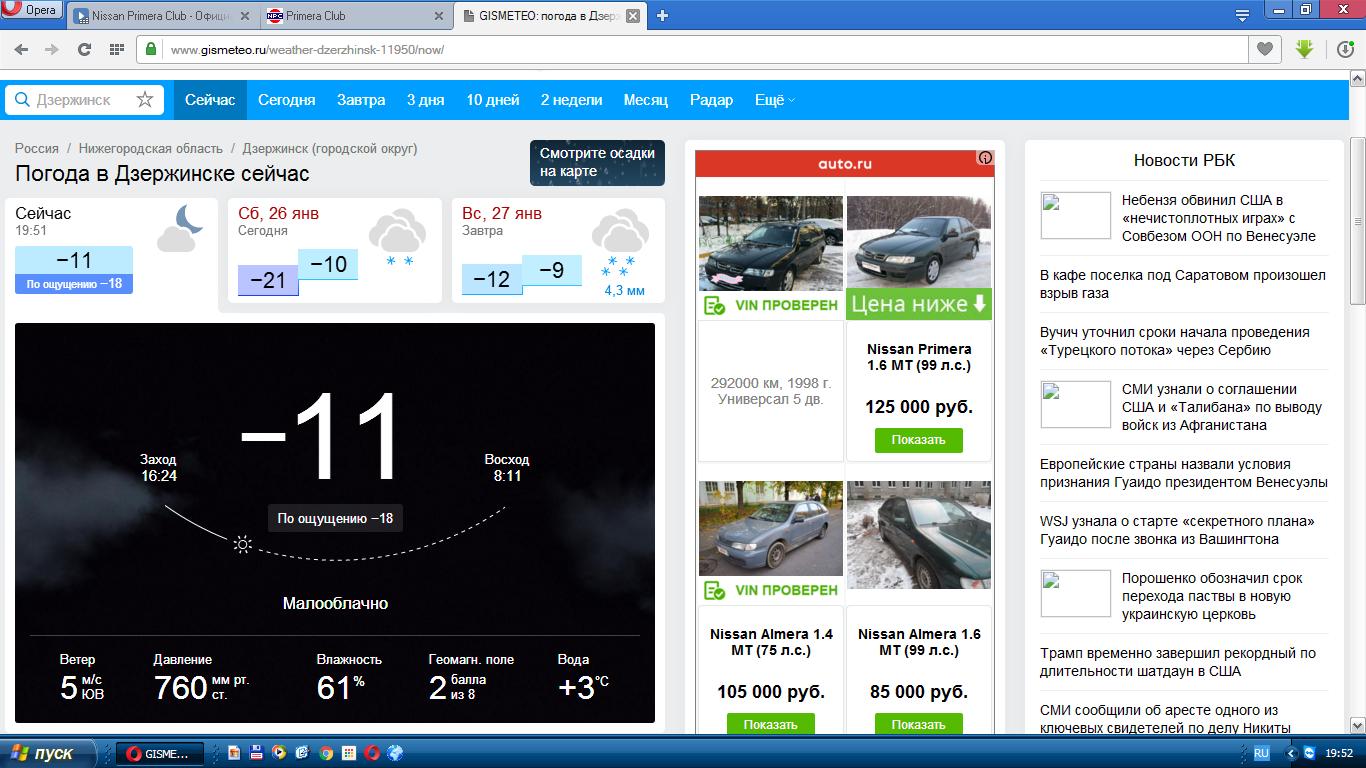Screen dimensions: 1366x768
Task: Open the green downloads arrow icon
Action: (1304, 49)
